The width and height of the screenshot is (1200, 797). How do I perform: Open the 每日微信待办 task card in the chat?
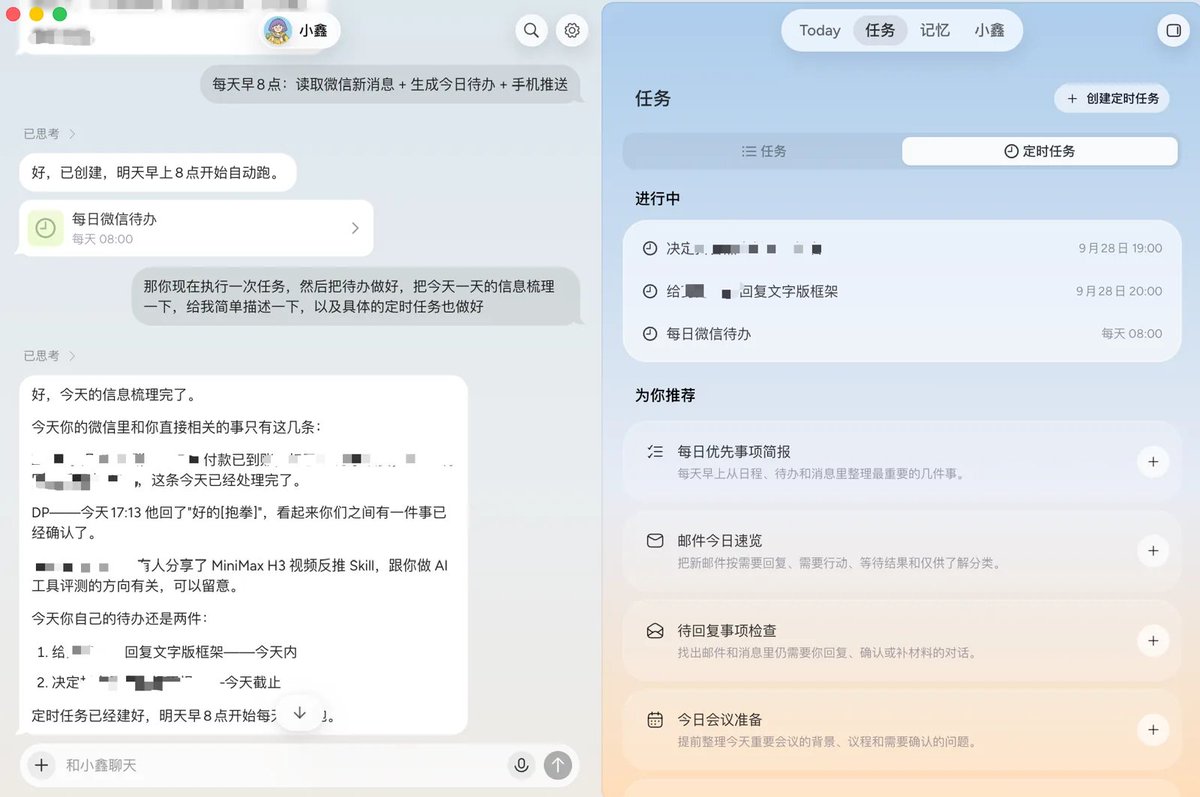pos(197,228)
